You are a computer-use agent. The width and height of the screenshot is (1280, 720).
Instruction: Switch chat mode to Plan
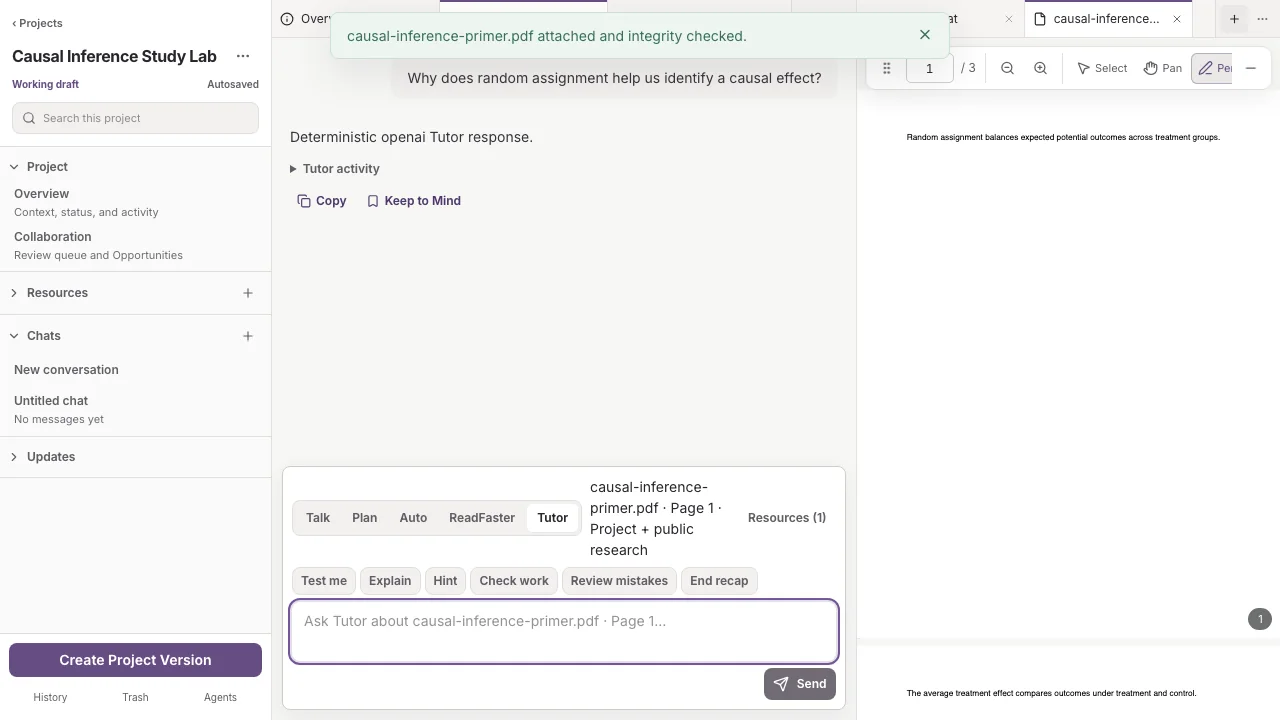(x=364, y=518)
